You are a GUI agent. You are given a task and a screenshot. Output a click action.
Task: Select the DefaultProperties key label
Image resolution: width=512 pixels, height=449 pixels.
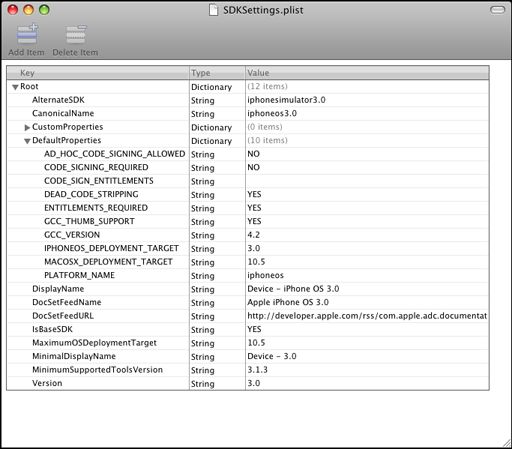click(67, 140)
